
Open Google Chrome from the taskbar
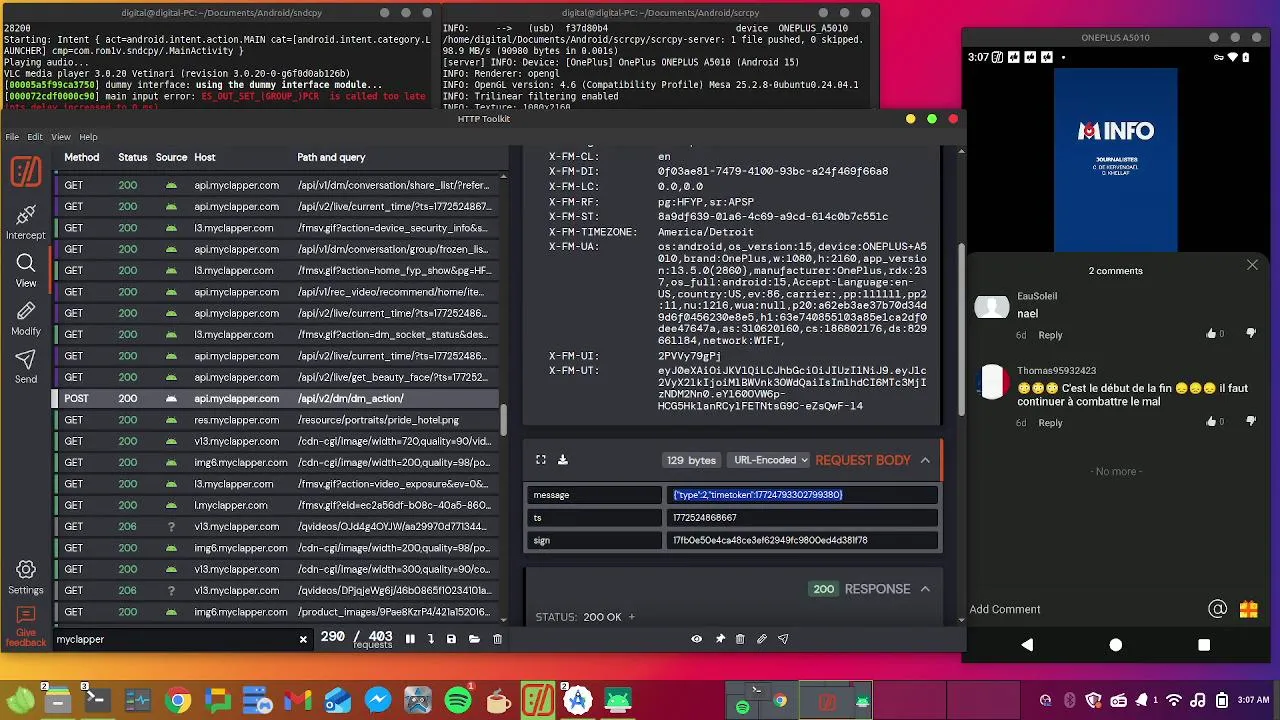point(178,700)
